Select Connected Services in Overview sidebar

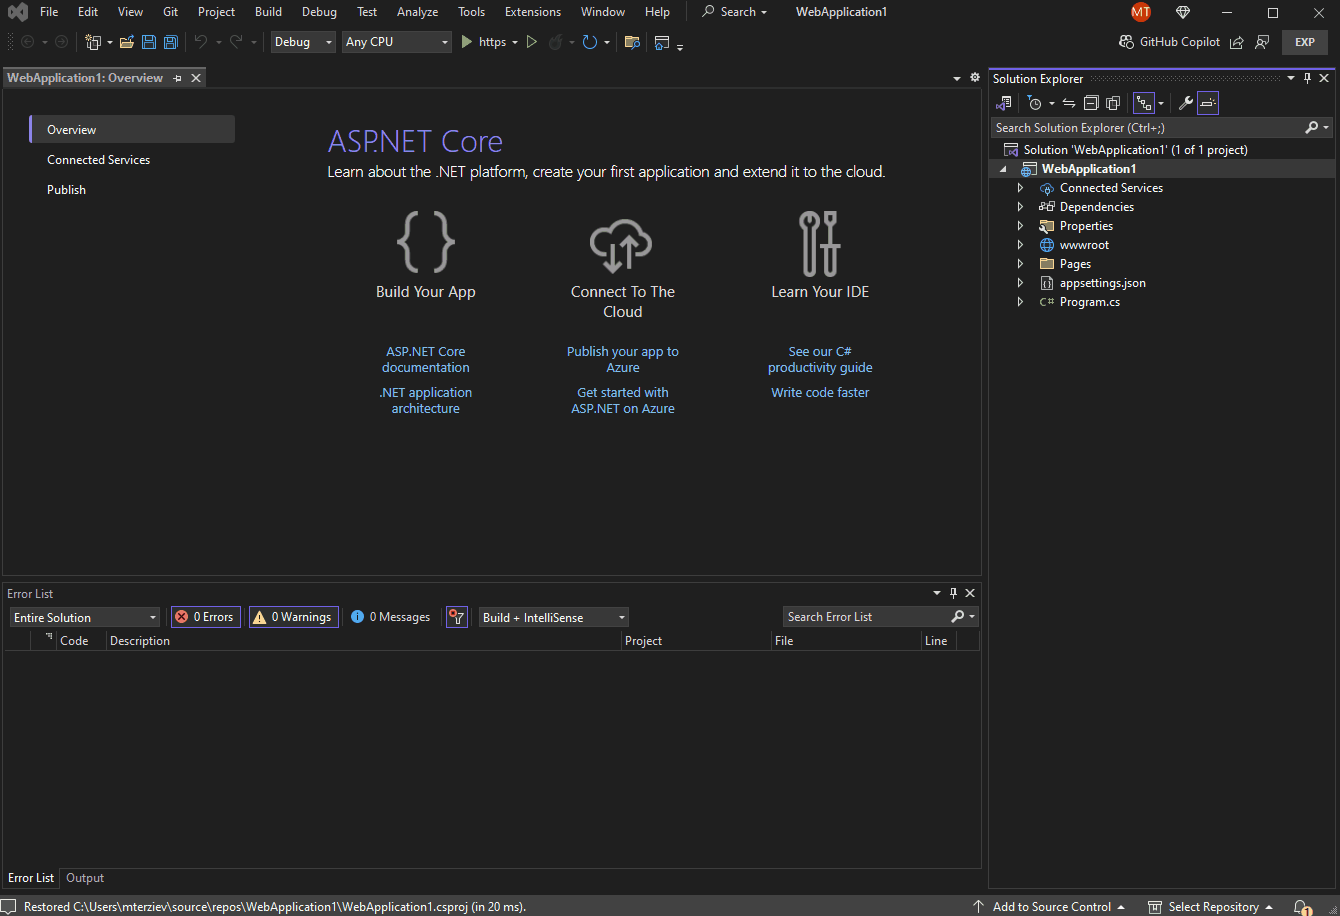(x=98, y=160)
